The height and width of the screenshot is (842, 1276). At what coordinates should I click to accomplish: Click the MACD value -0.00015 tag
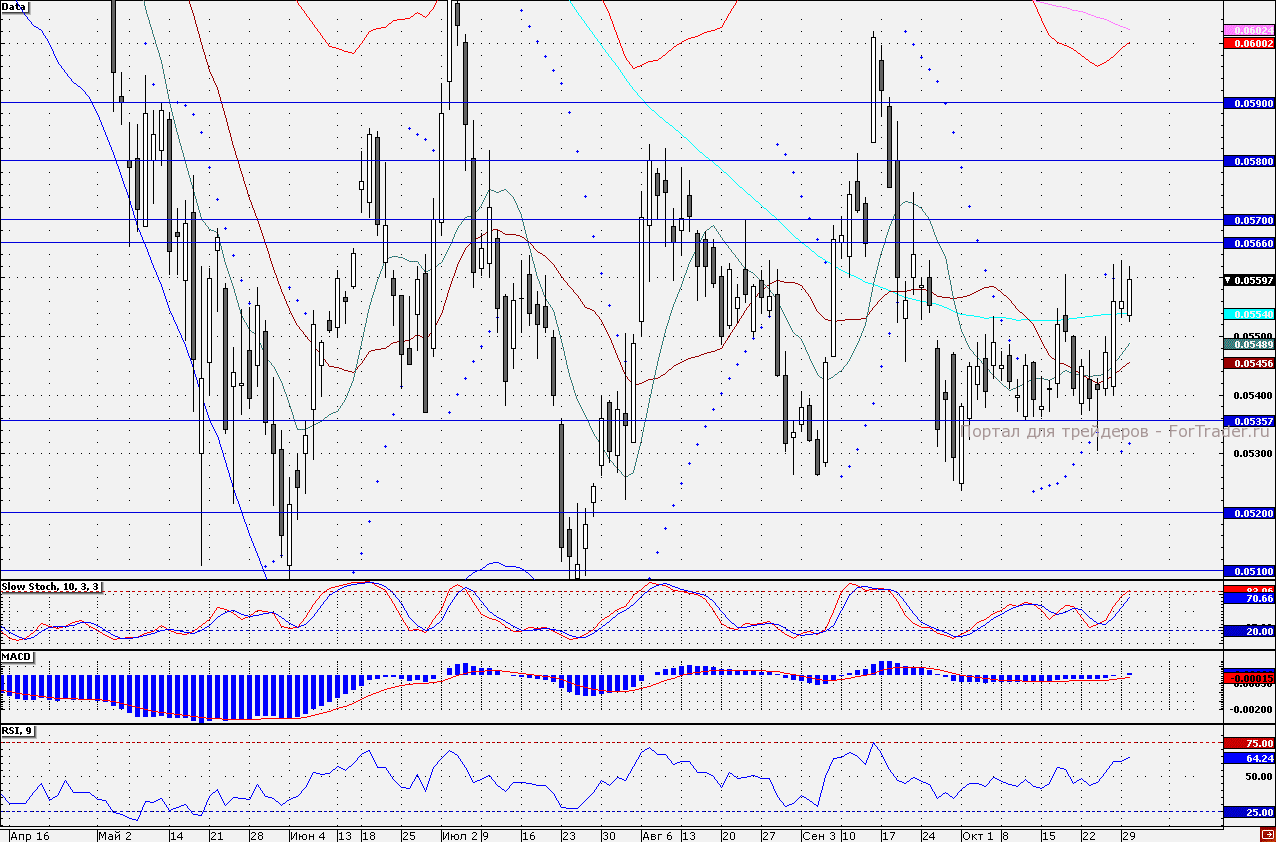1249,678
